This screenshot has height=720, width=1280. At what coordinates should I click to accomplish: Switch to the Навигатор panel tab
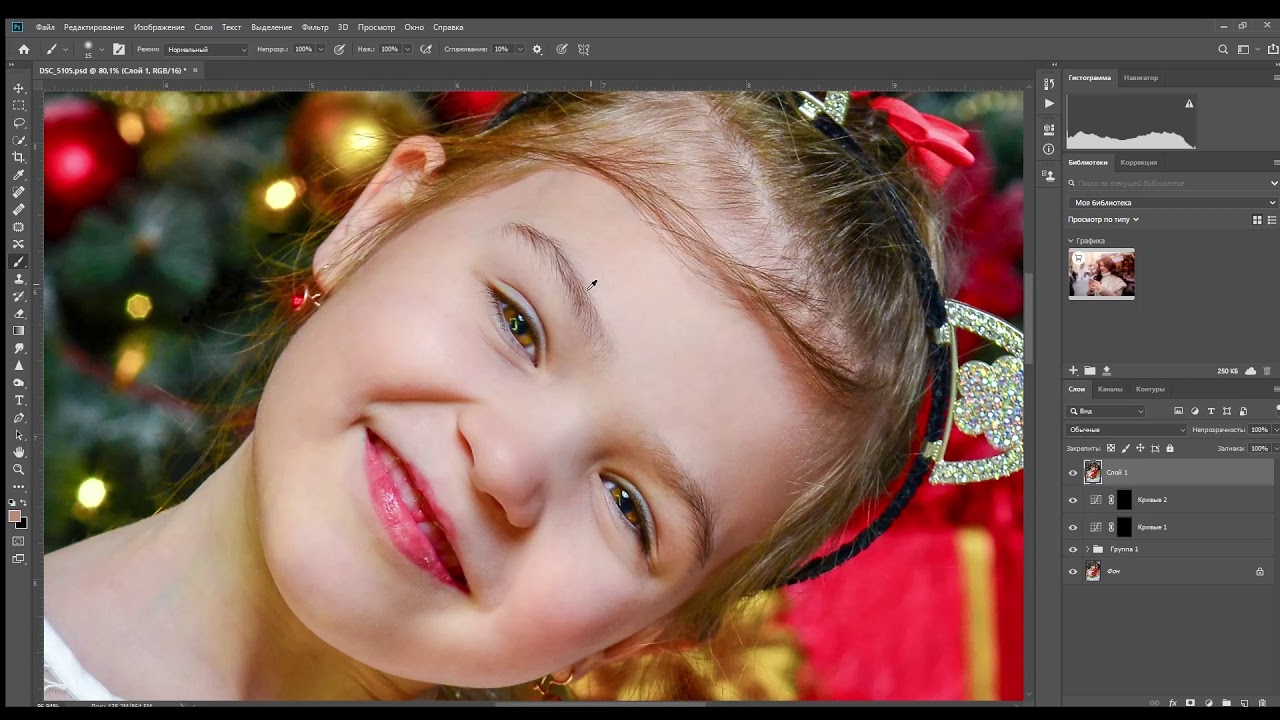point(1140,77)
